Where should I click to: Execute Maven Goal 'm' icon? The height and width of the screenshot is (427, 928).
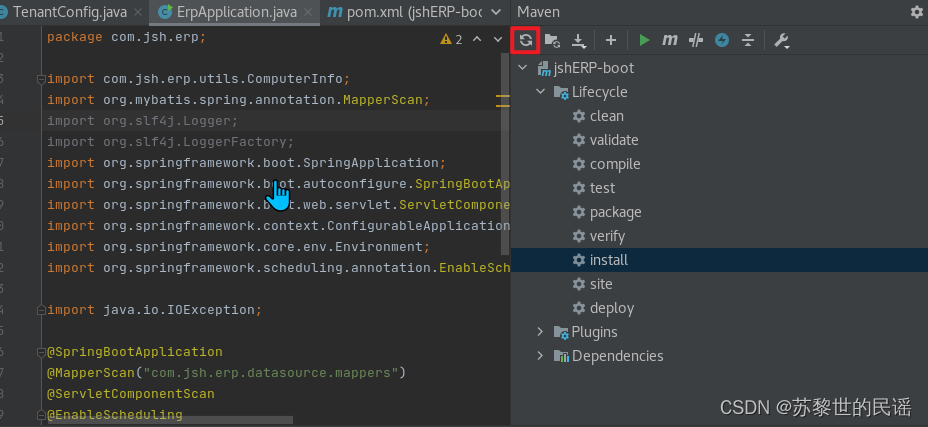point(669,40)
